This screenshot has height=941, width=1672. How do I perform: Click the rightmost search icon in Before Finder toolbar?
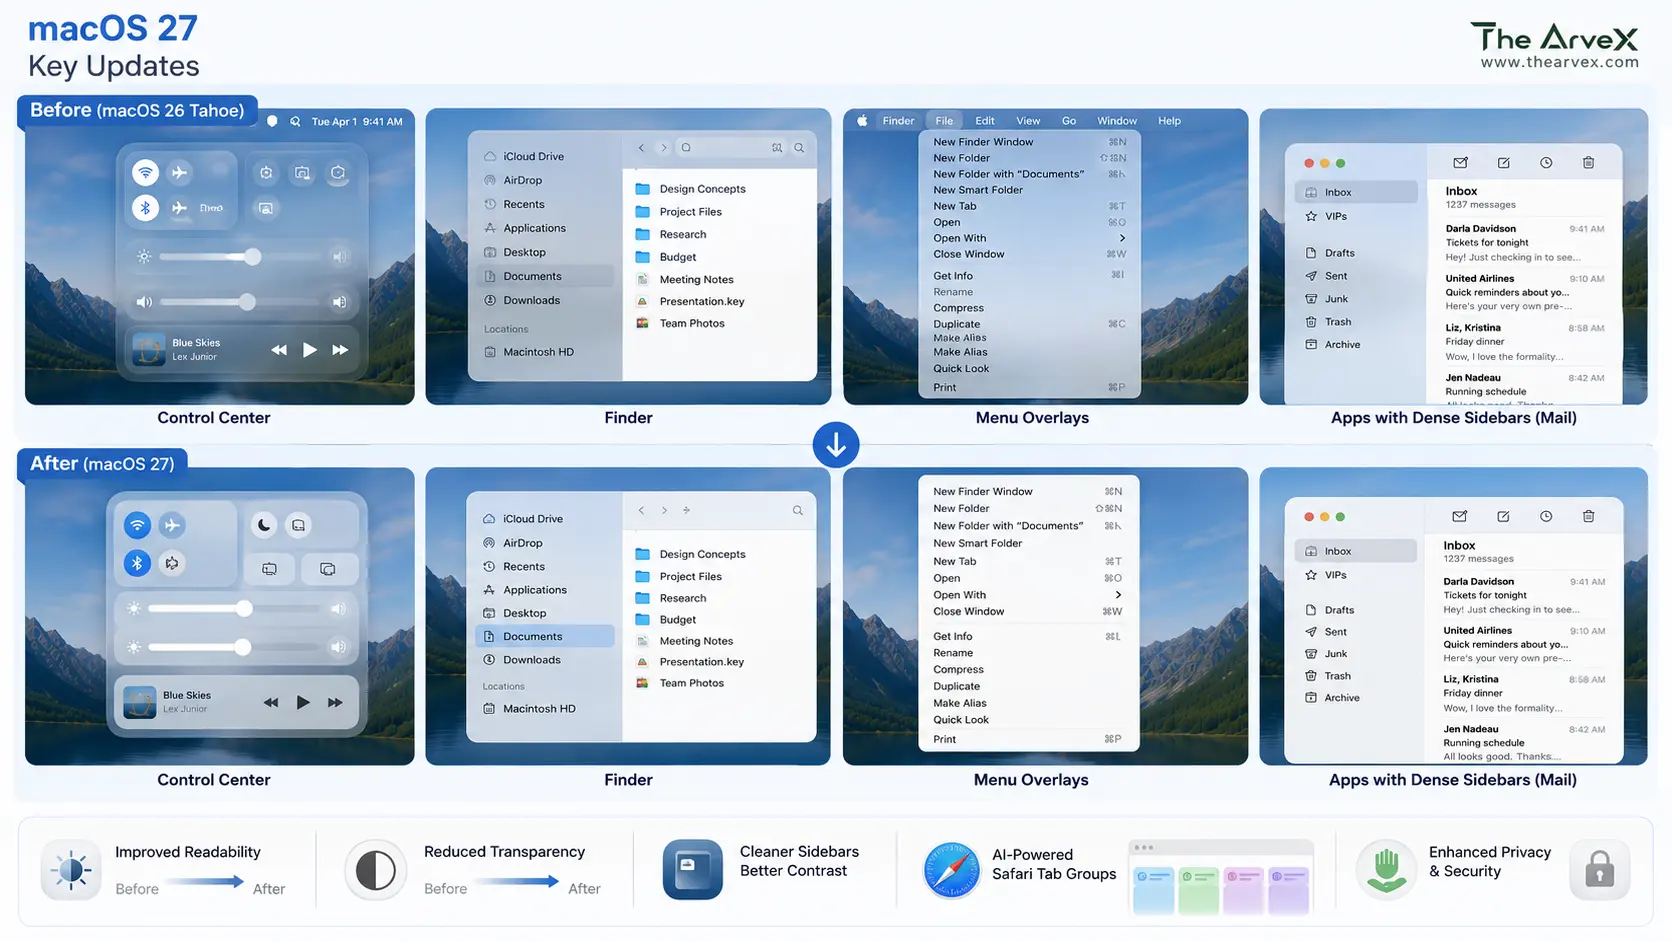tap(799, 148)
